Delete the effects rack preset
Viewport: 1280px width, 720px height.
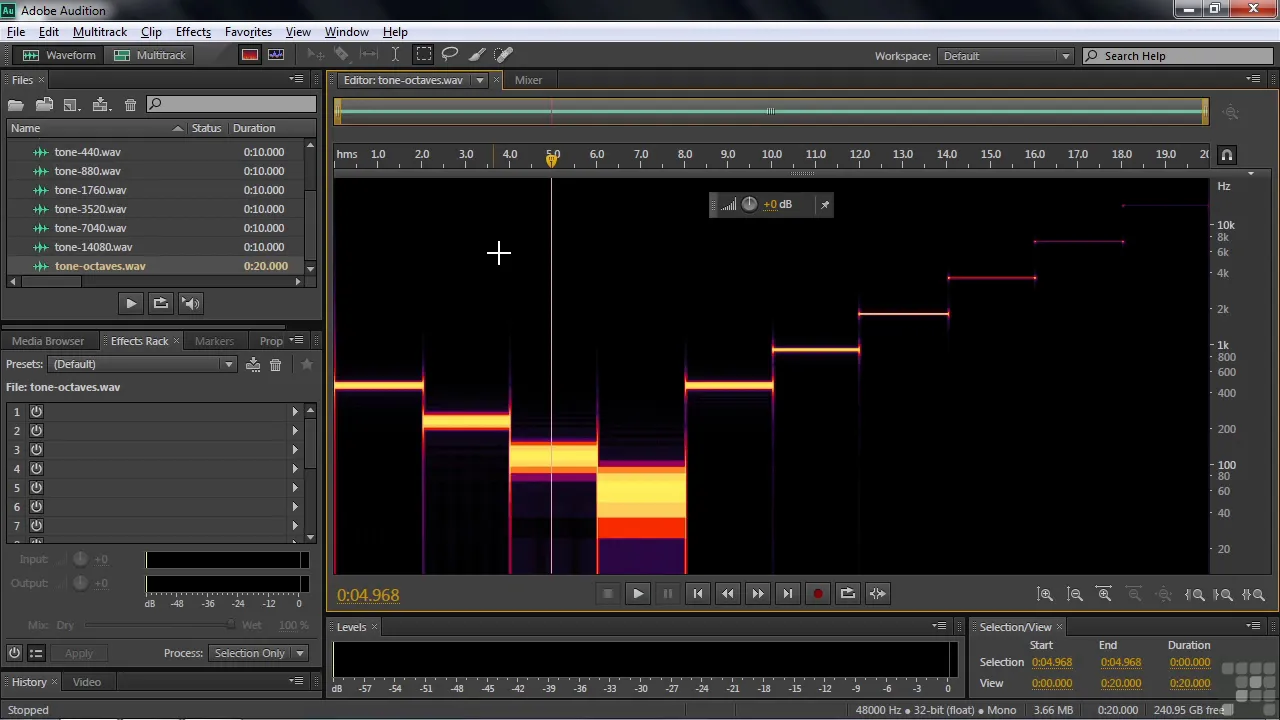click(276, 365)
